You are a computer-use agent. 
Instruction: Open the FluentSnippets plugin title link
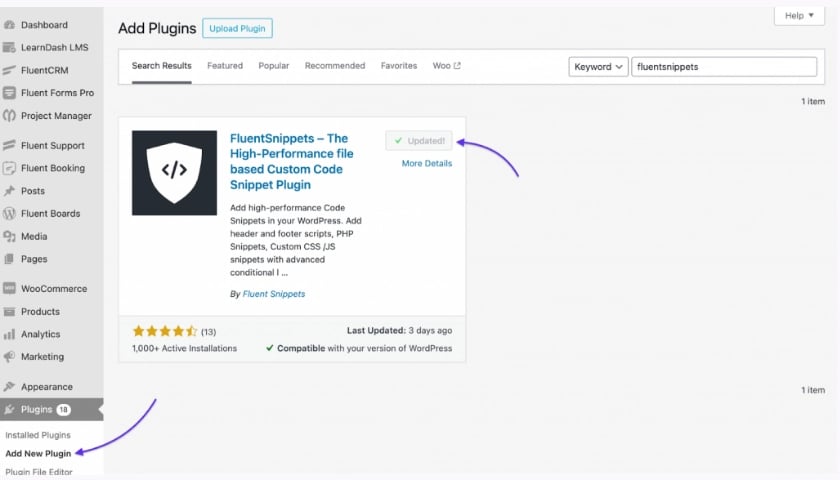pos(291,162)
